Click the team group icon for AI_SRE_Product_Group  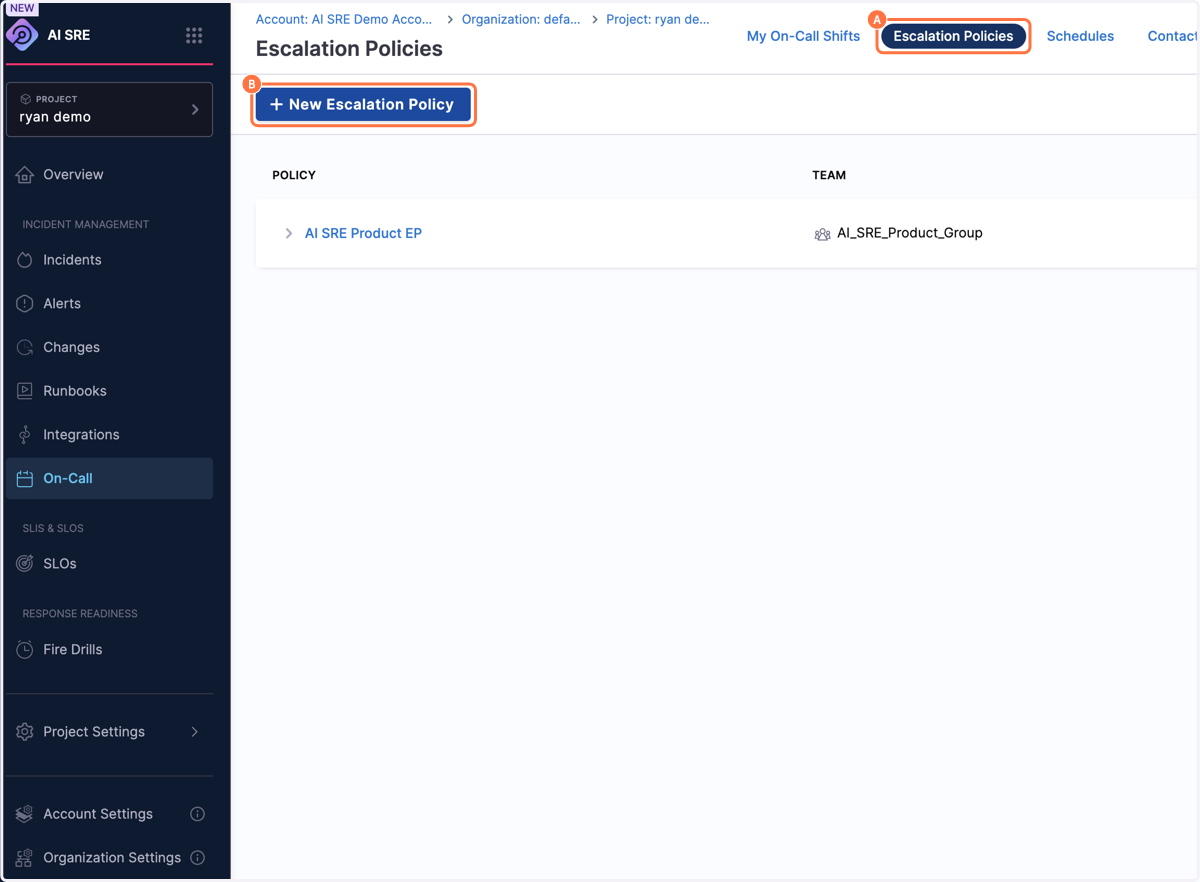point(822,234)
